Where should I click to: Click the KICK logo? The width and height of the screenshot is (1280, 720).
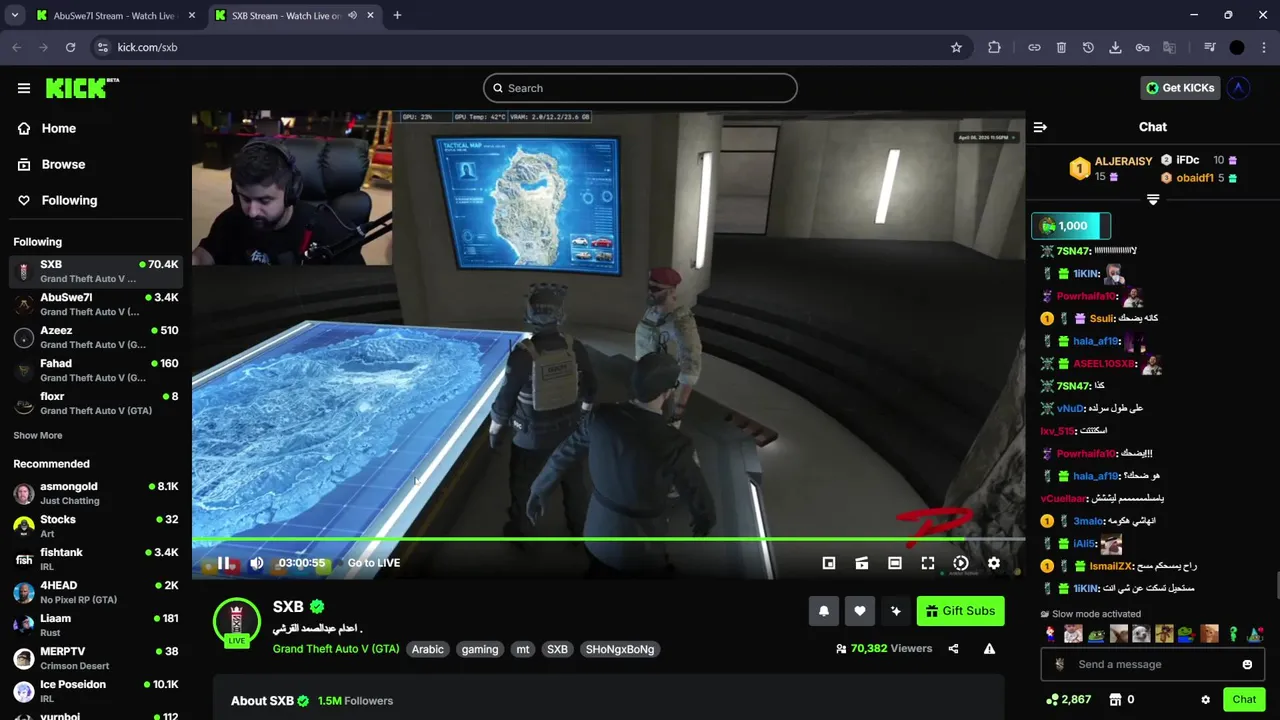point(82,88)
